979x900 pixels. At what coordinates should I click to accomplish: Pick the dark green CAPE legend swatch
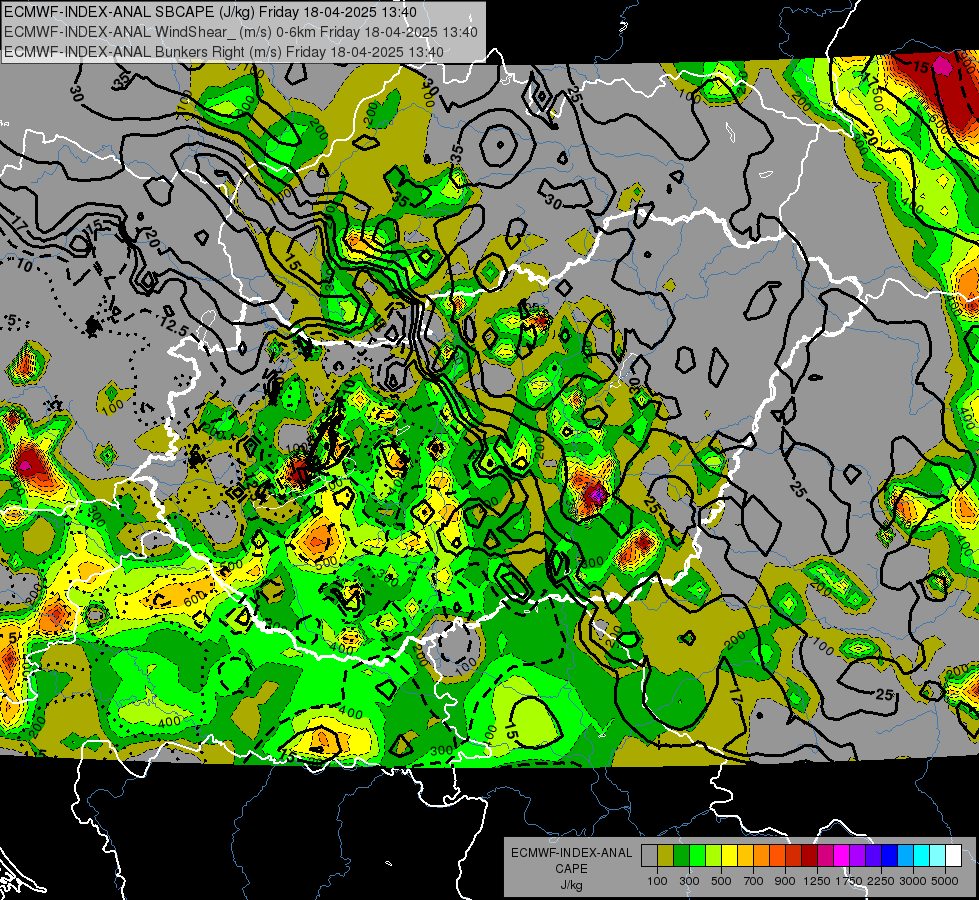coord(681,856)
